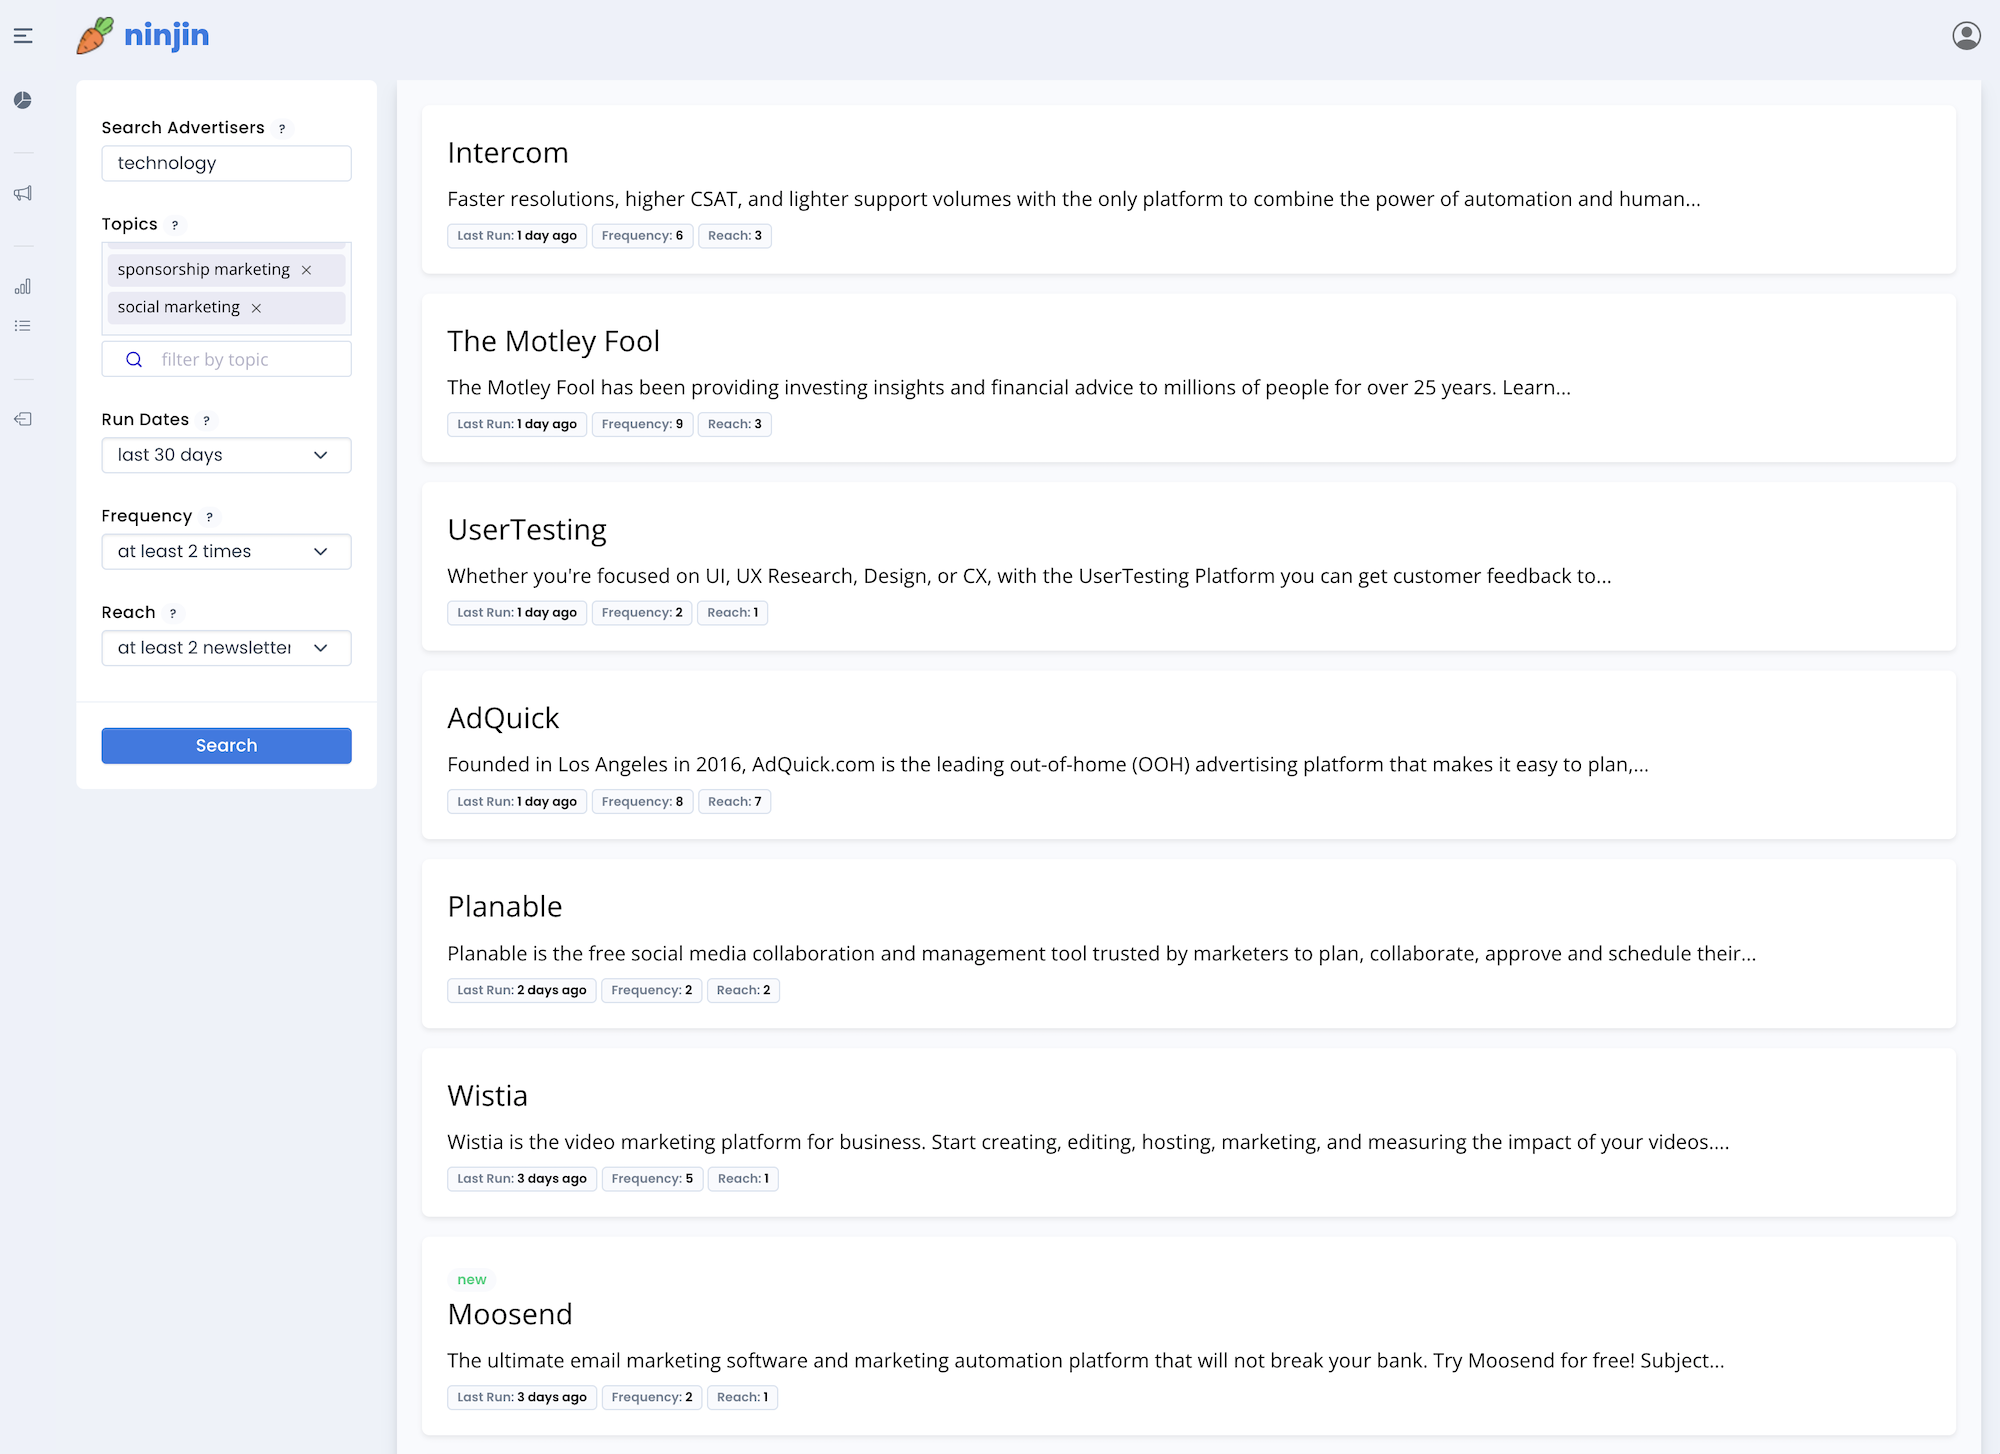Show help for Search Advertisers
Viewport: 2000px width, 1454px height.
(282, 129)
